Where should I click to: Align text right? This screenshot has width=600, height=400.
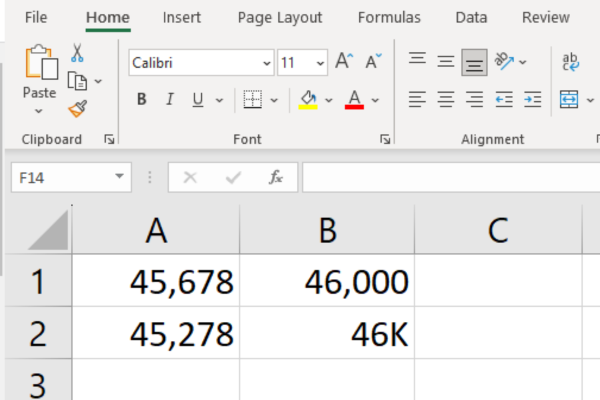[x=474, y=100]
